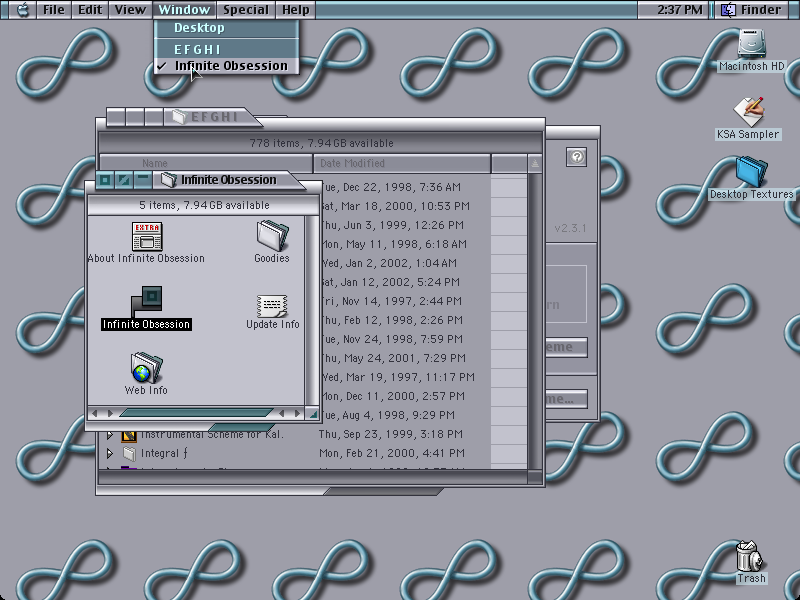The width and height of the screenshot is (800, 600).
Task: Click the partly hidden button ending in 'me…'
Action: tap(566, 399)
